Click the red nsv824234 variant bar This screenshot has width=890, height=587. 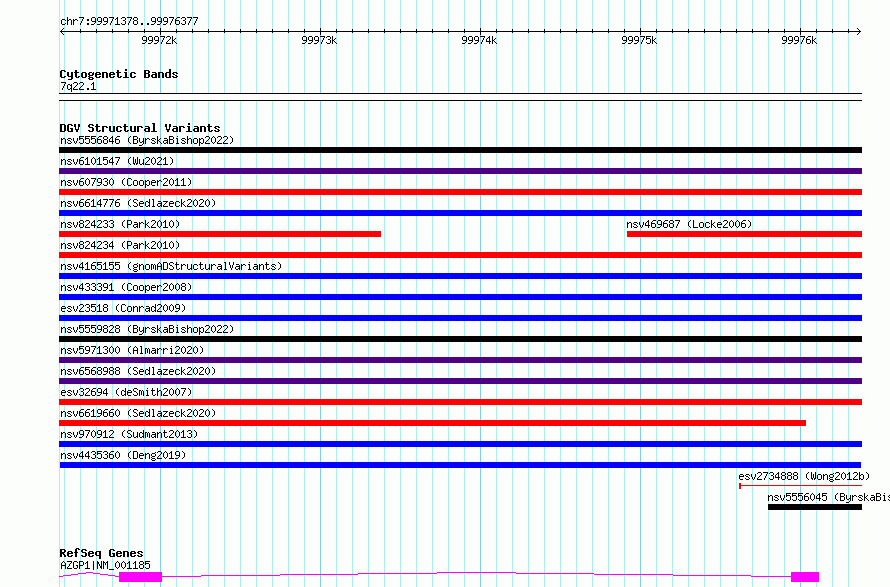coord(460,255)
